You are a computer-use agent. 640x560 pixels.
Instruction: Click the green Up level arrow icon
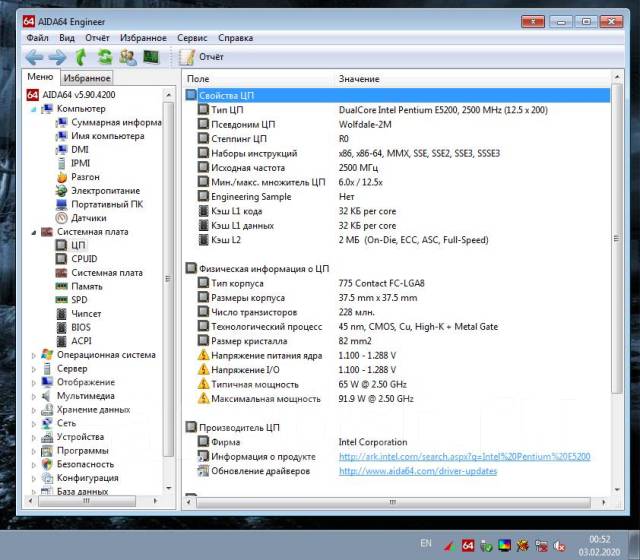(x=80, y=57)
